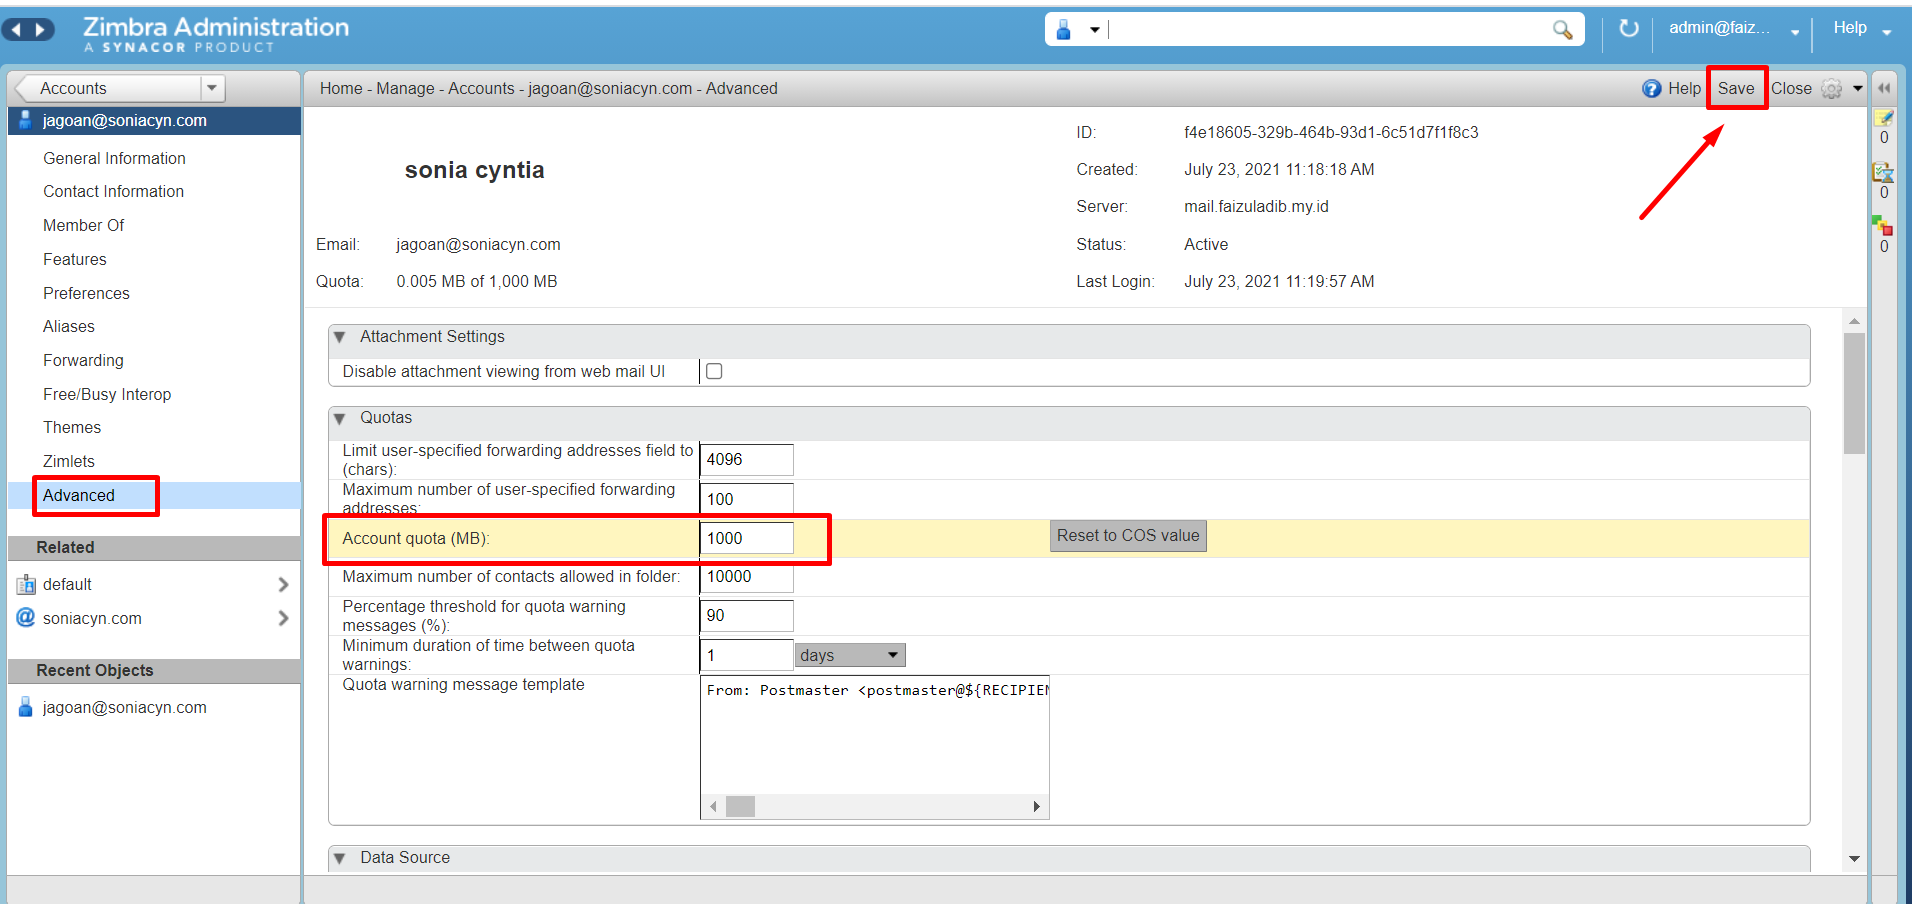Click the Accounts back button

pos(110,88)
